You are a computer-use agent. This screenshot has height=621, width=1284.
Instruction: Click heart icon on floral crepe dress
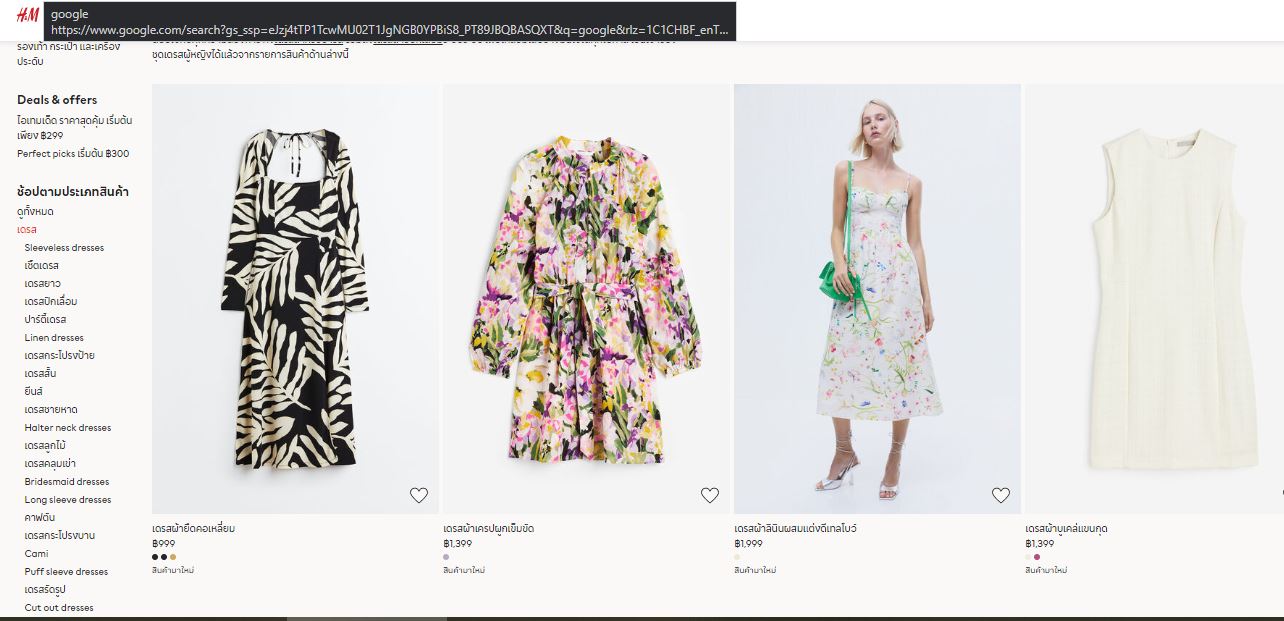tap(710, 495)
